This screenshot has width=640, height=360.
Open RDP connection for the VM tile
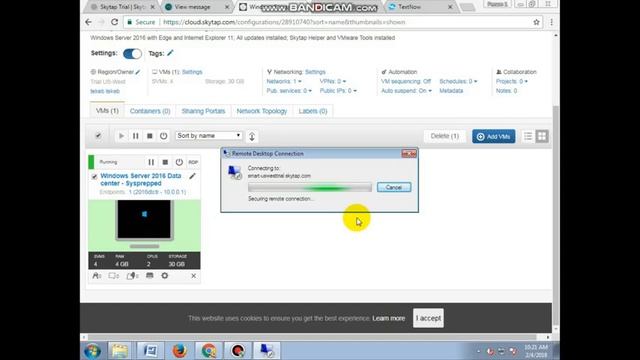[x=193, y=162]
